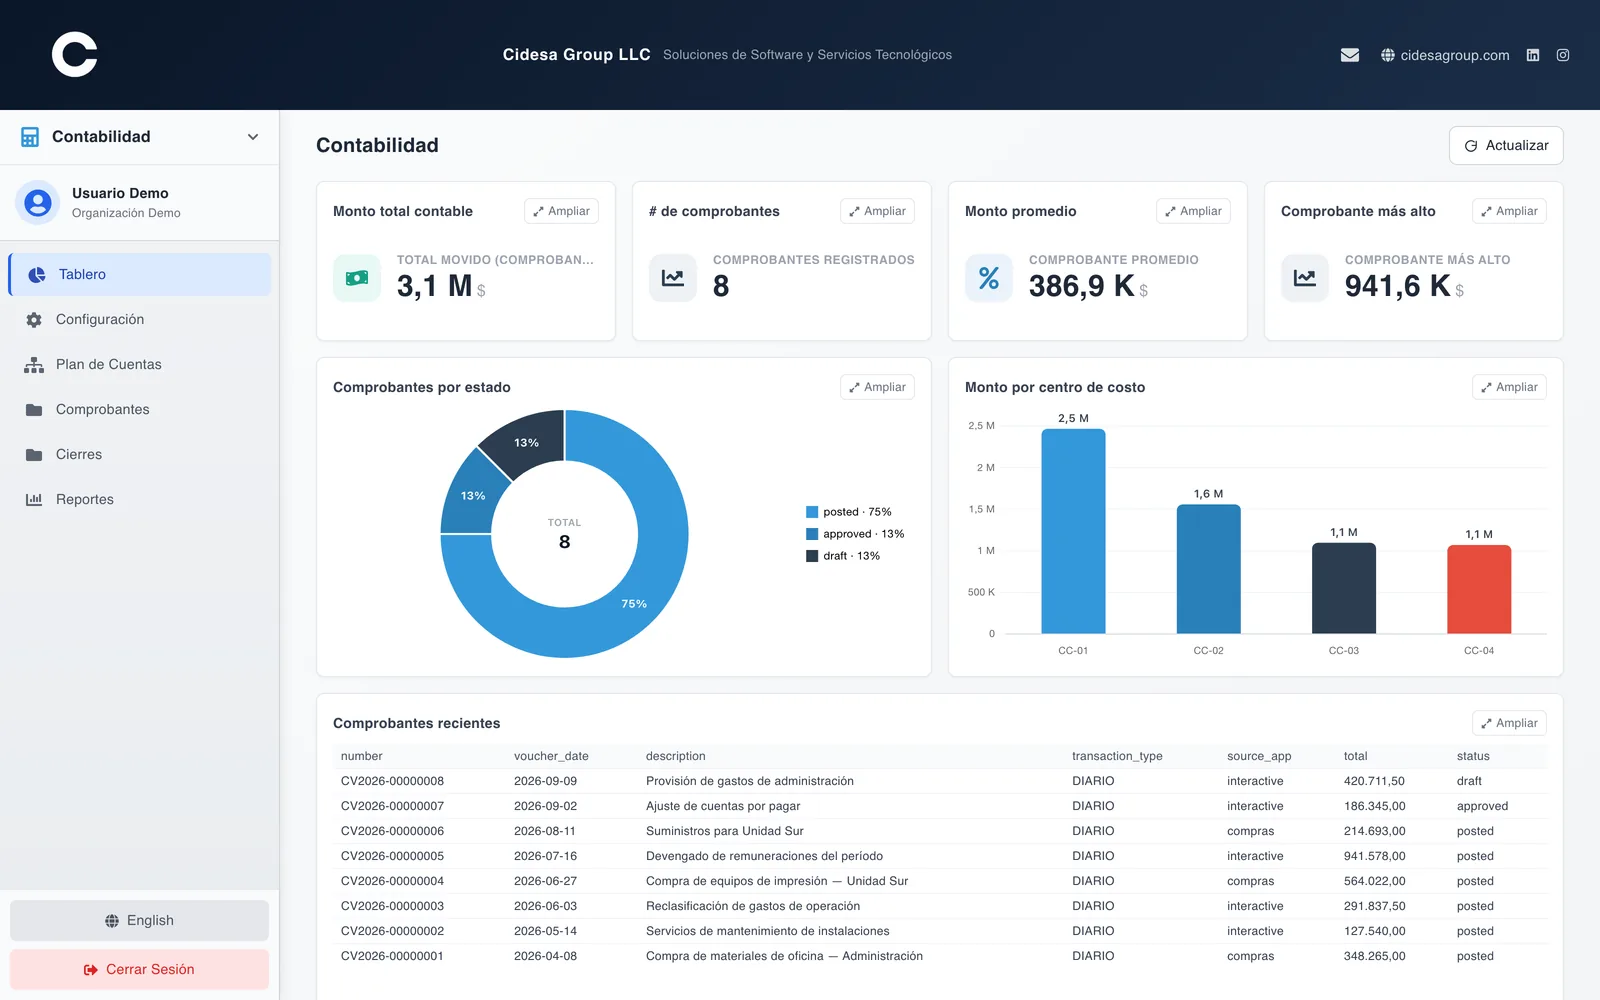Click the 'approved' status cell
Screen dimensions: 1600x1000
pyautogui.click(x=1482, y=806)
